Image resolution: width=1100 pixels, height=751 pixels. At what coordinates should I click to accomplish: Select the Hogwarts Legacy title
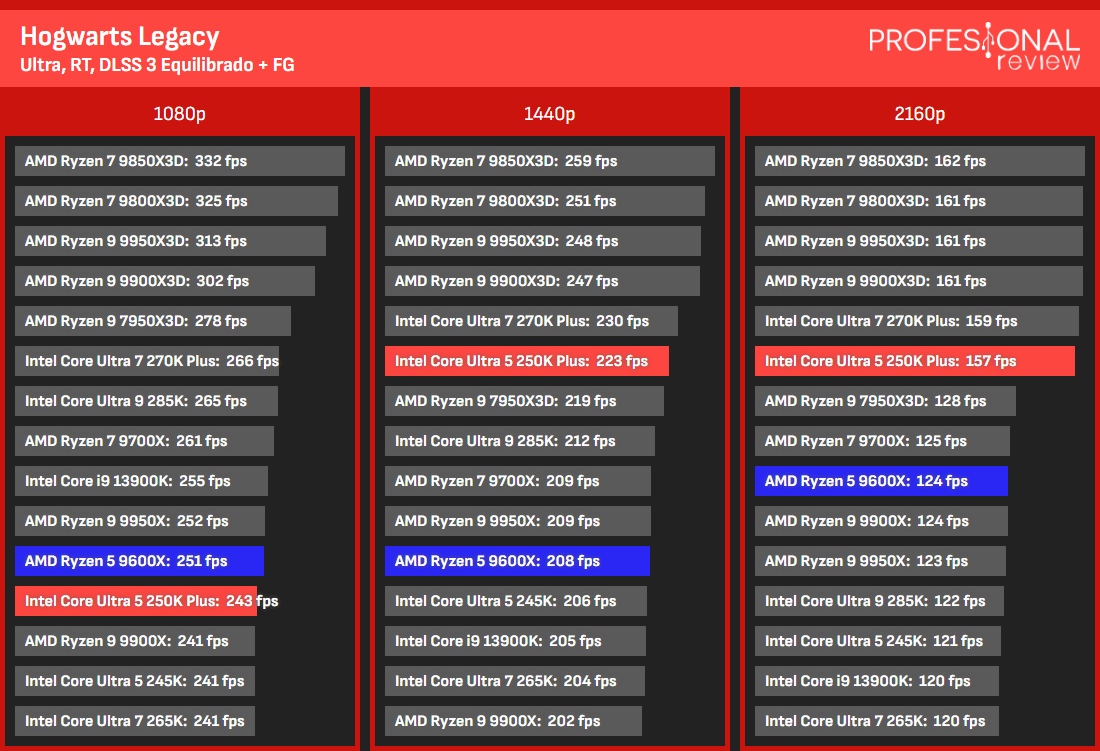coord(120,36)
